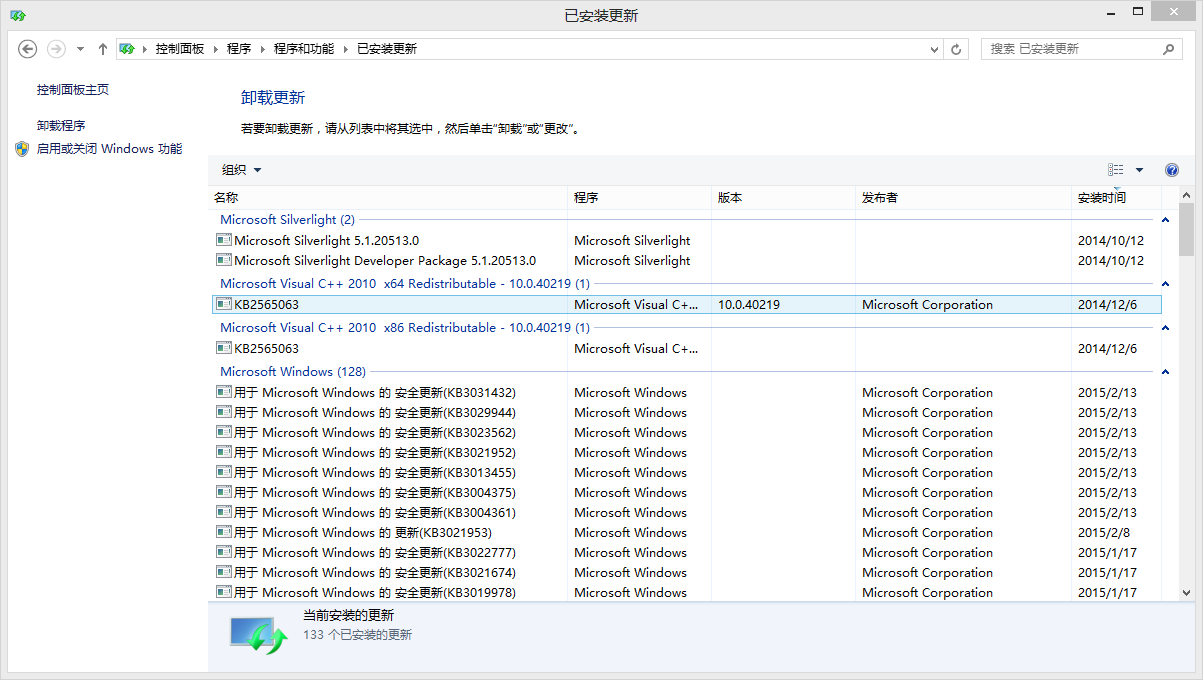Viewport: 1203px width, 680px height.
Task: Select the KB3013455 security update
Action: (x=687, y=473)
